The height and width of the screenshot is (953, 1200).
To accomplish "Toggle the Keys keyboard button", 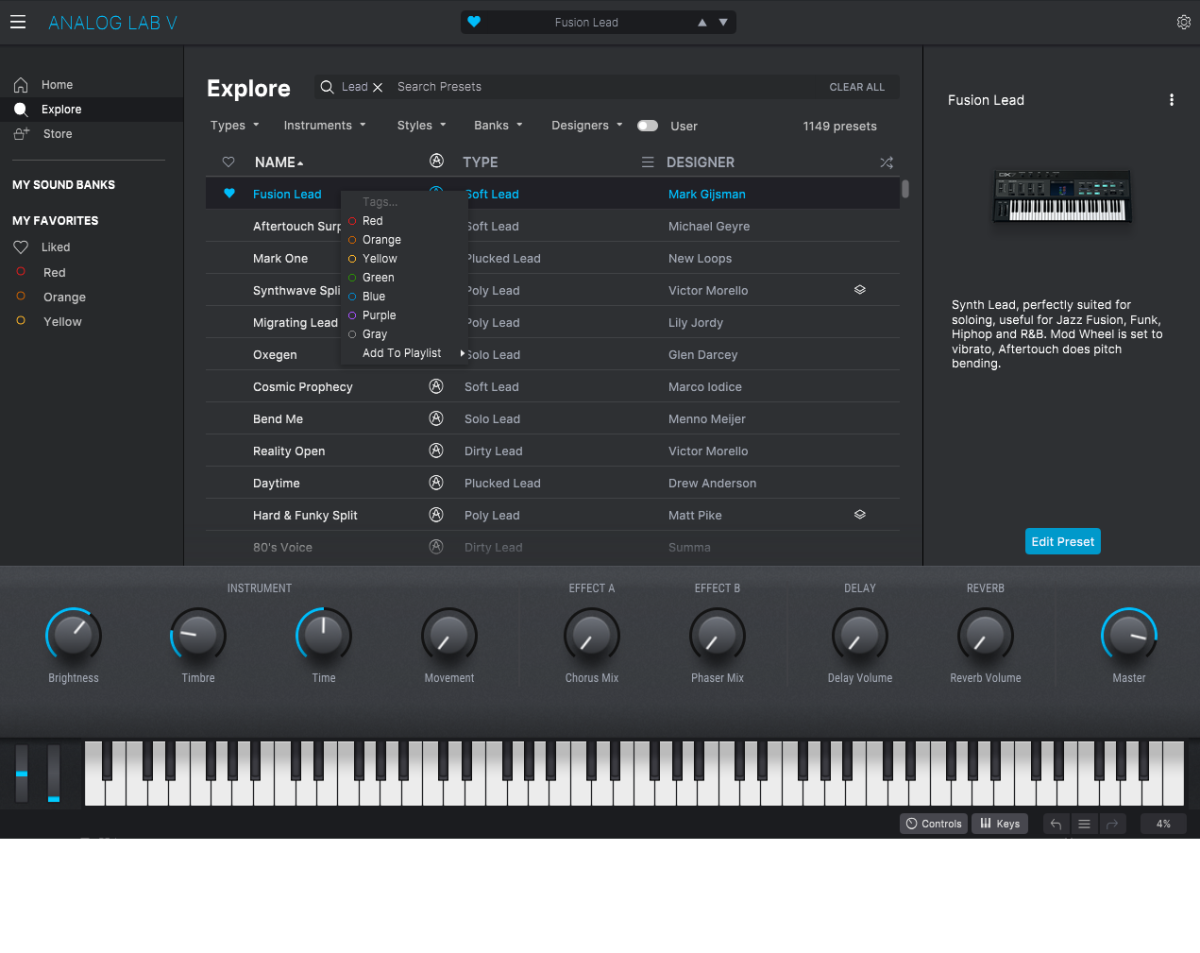I will (x=1000, y=824).
